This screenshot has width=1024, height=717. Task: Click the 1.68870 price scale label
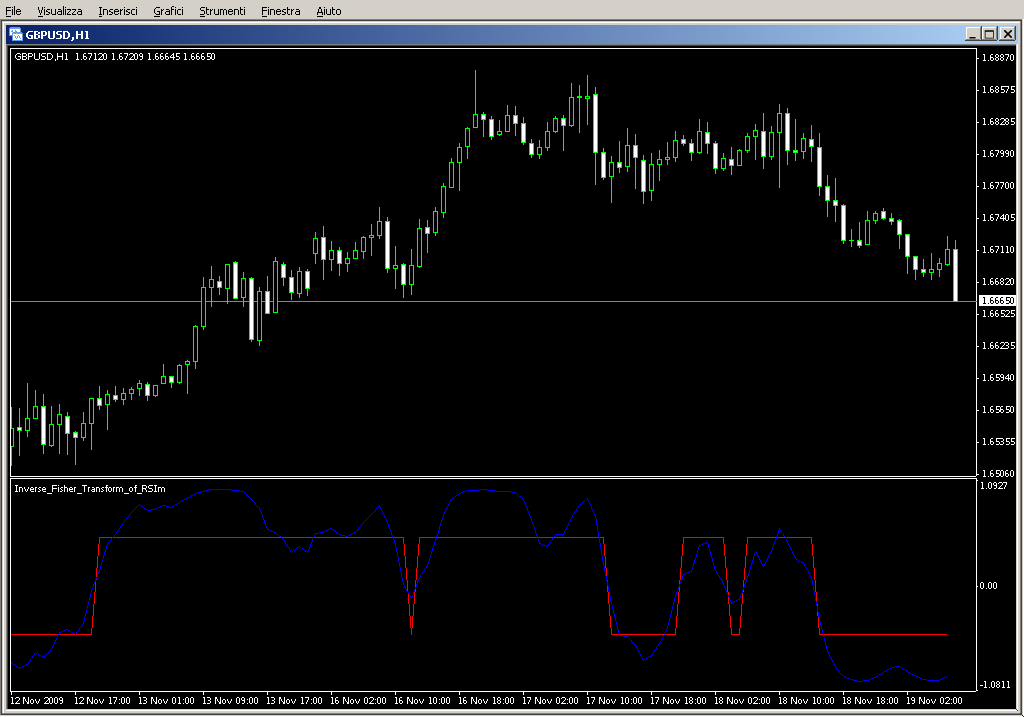click(x=999, y=57)
